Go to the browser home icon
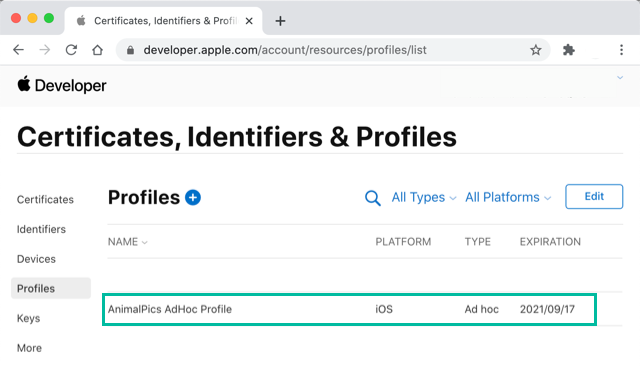Image resolution: width=640 pixels, height=368 pixels. click(x=97, y=50)
